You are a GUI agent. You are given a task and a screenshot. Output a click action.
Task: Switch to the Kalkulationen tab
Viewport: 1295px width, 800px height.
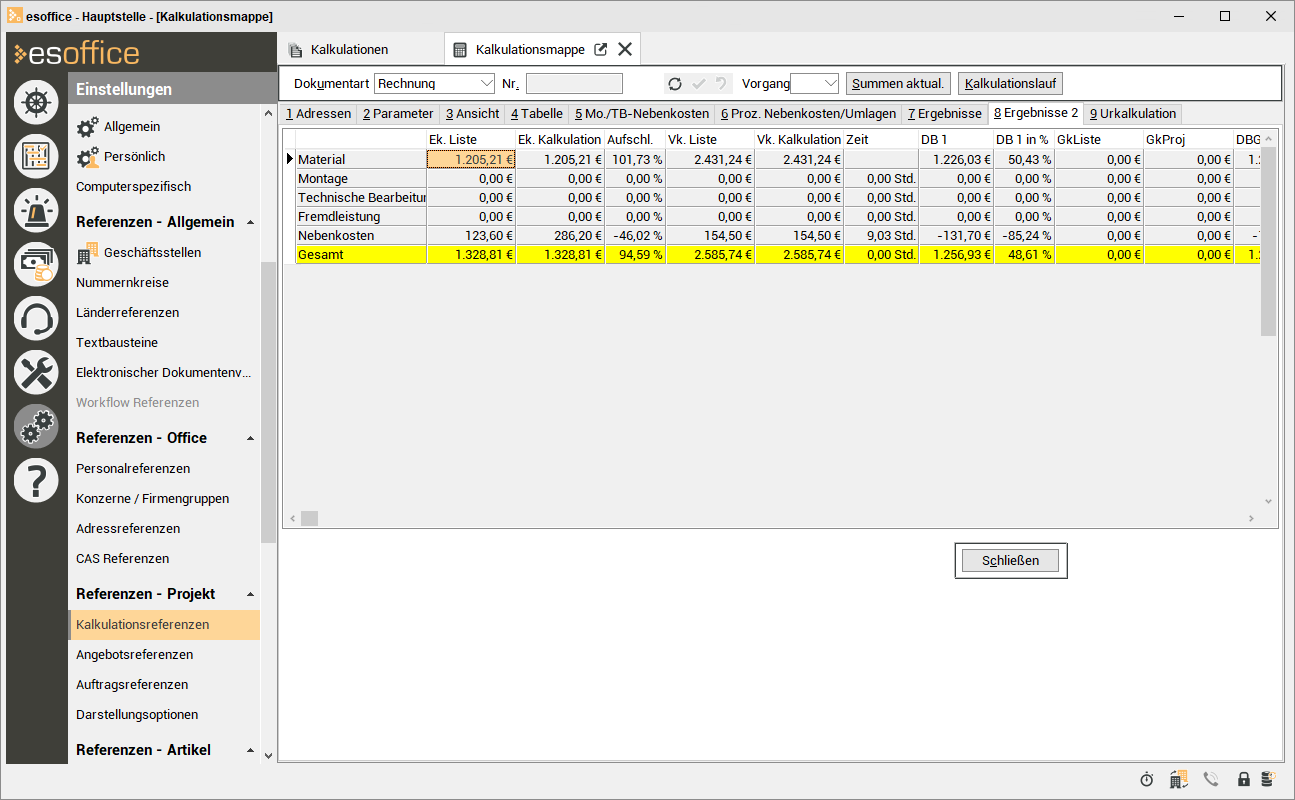349,49
